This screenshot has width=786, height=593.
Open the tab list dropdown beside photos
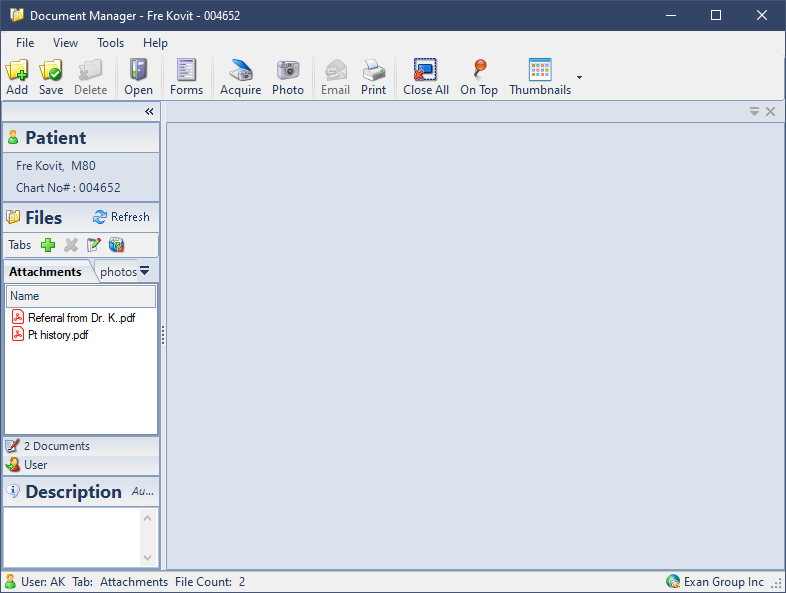[145, 271]
